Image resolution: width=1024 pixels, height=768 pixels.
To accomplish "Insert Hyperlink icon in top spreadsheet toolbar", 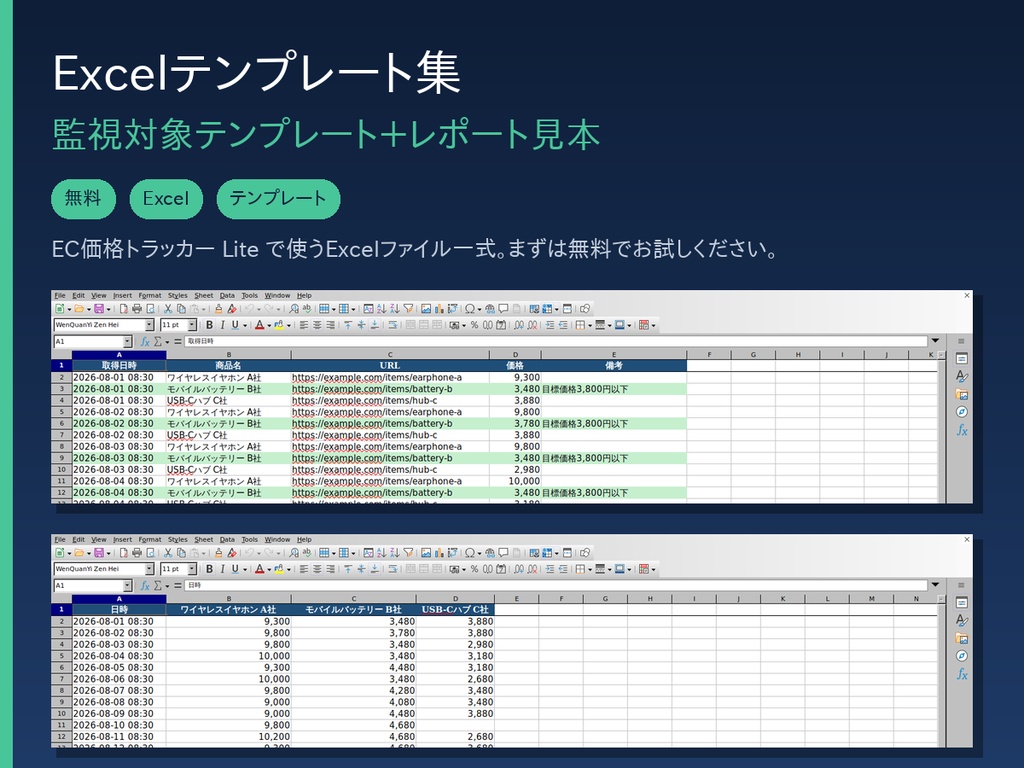I will coord(490,309).
